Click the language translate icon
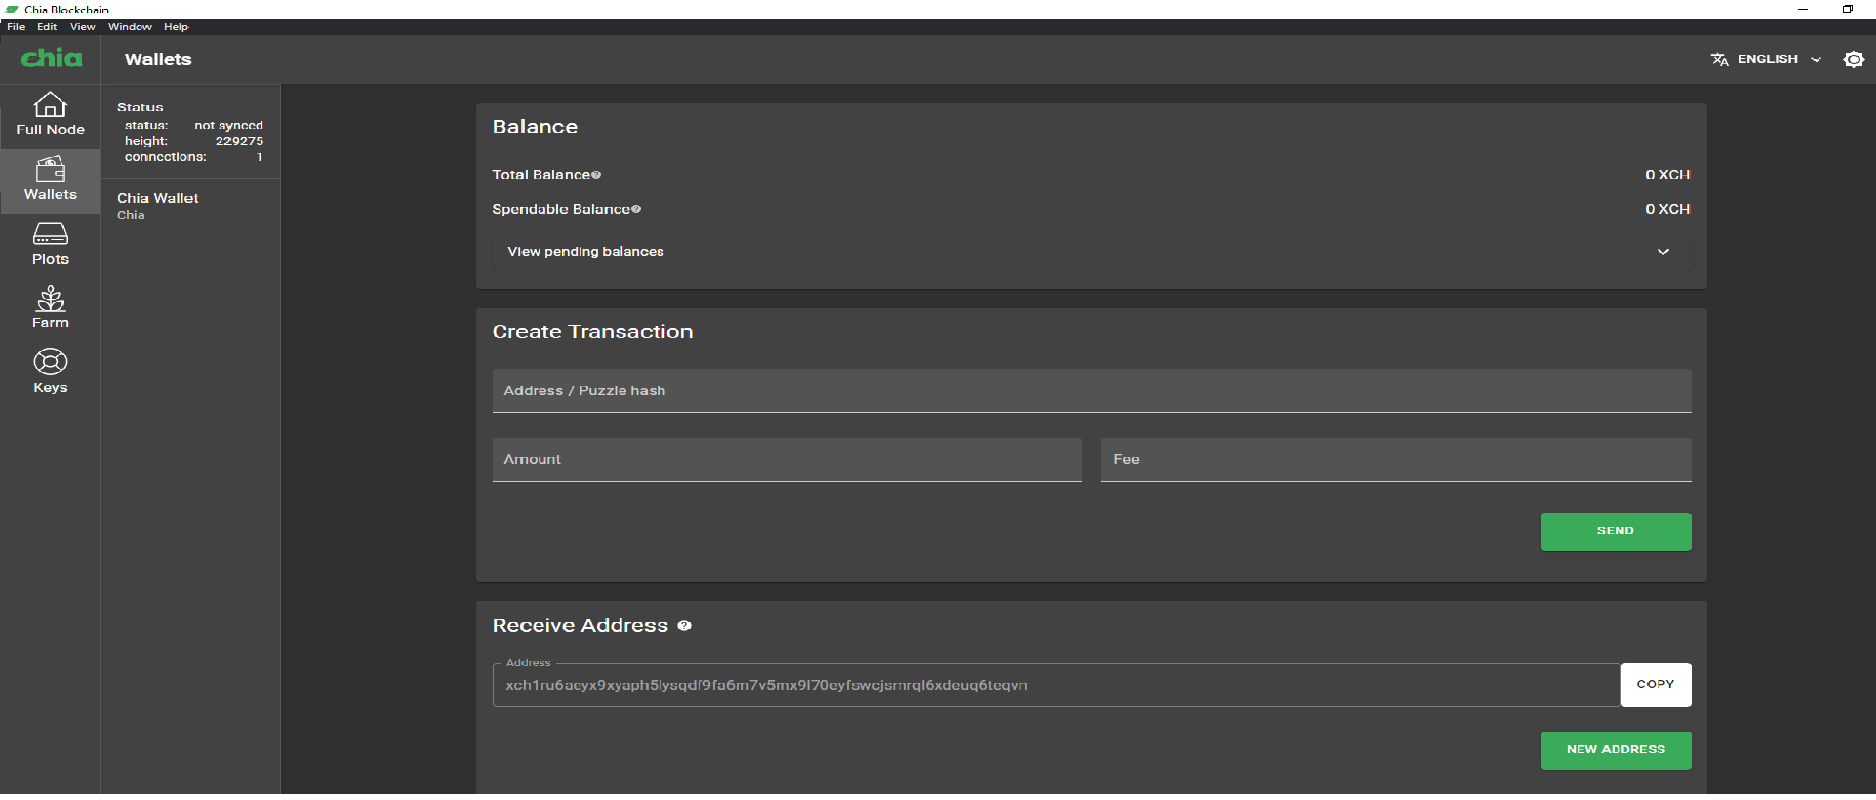 coord(1719,60)
